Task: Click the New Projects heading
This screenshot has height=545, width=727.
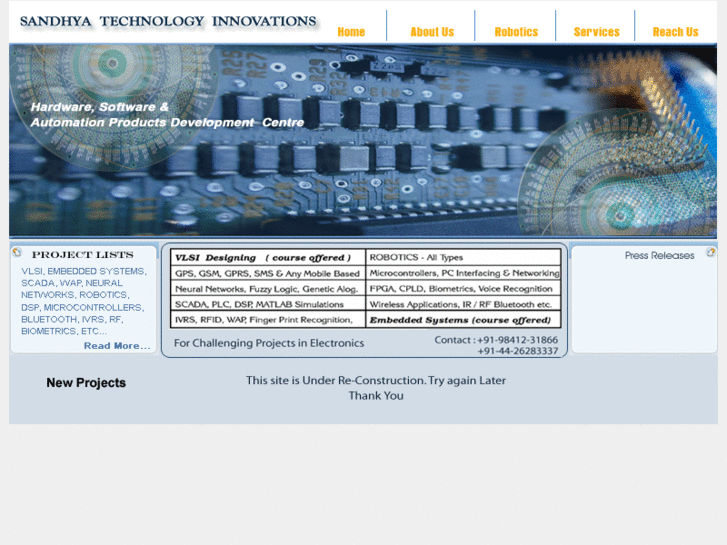Action: point(86,383)
